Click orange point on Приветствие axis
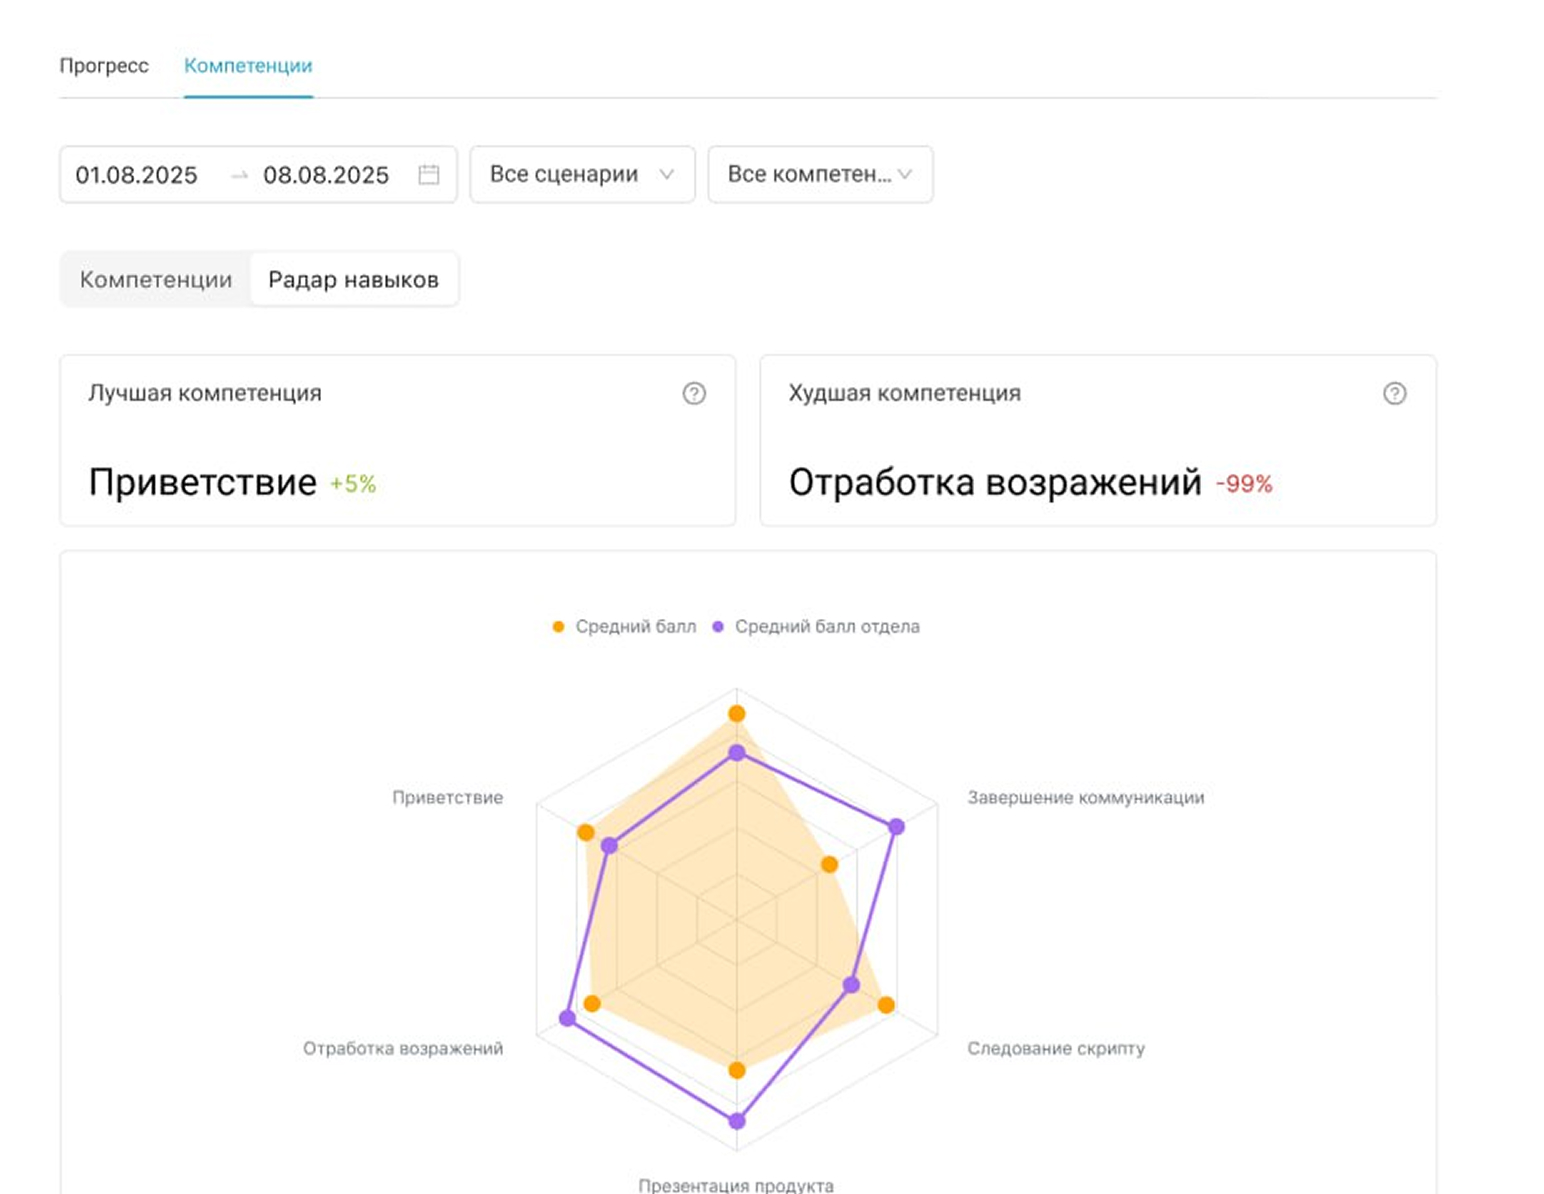Image resolution: width=1544 pixels, height=1194 pixels. (x=586, y=833)
